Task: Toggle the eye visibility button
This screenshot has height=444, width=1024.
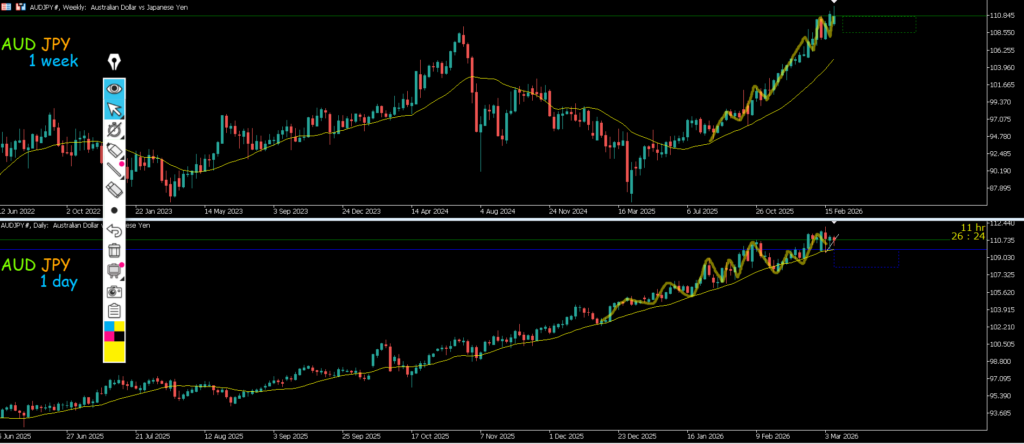Action: [x=114, y=88]
